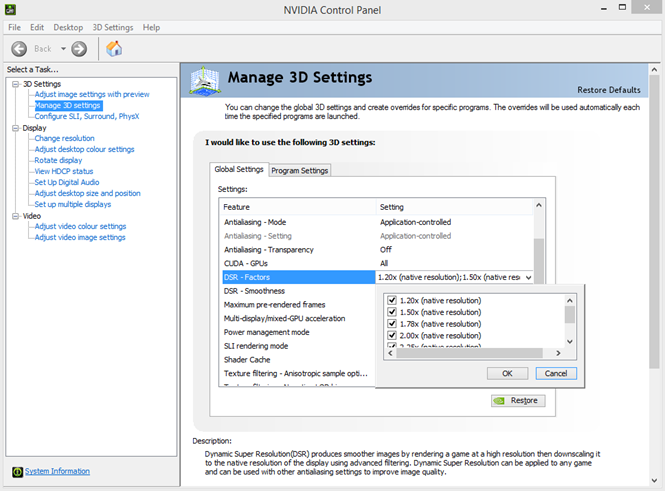Open the System Information link

(57, 471)
